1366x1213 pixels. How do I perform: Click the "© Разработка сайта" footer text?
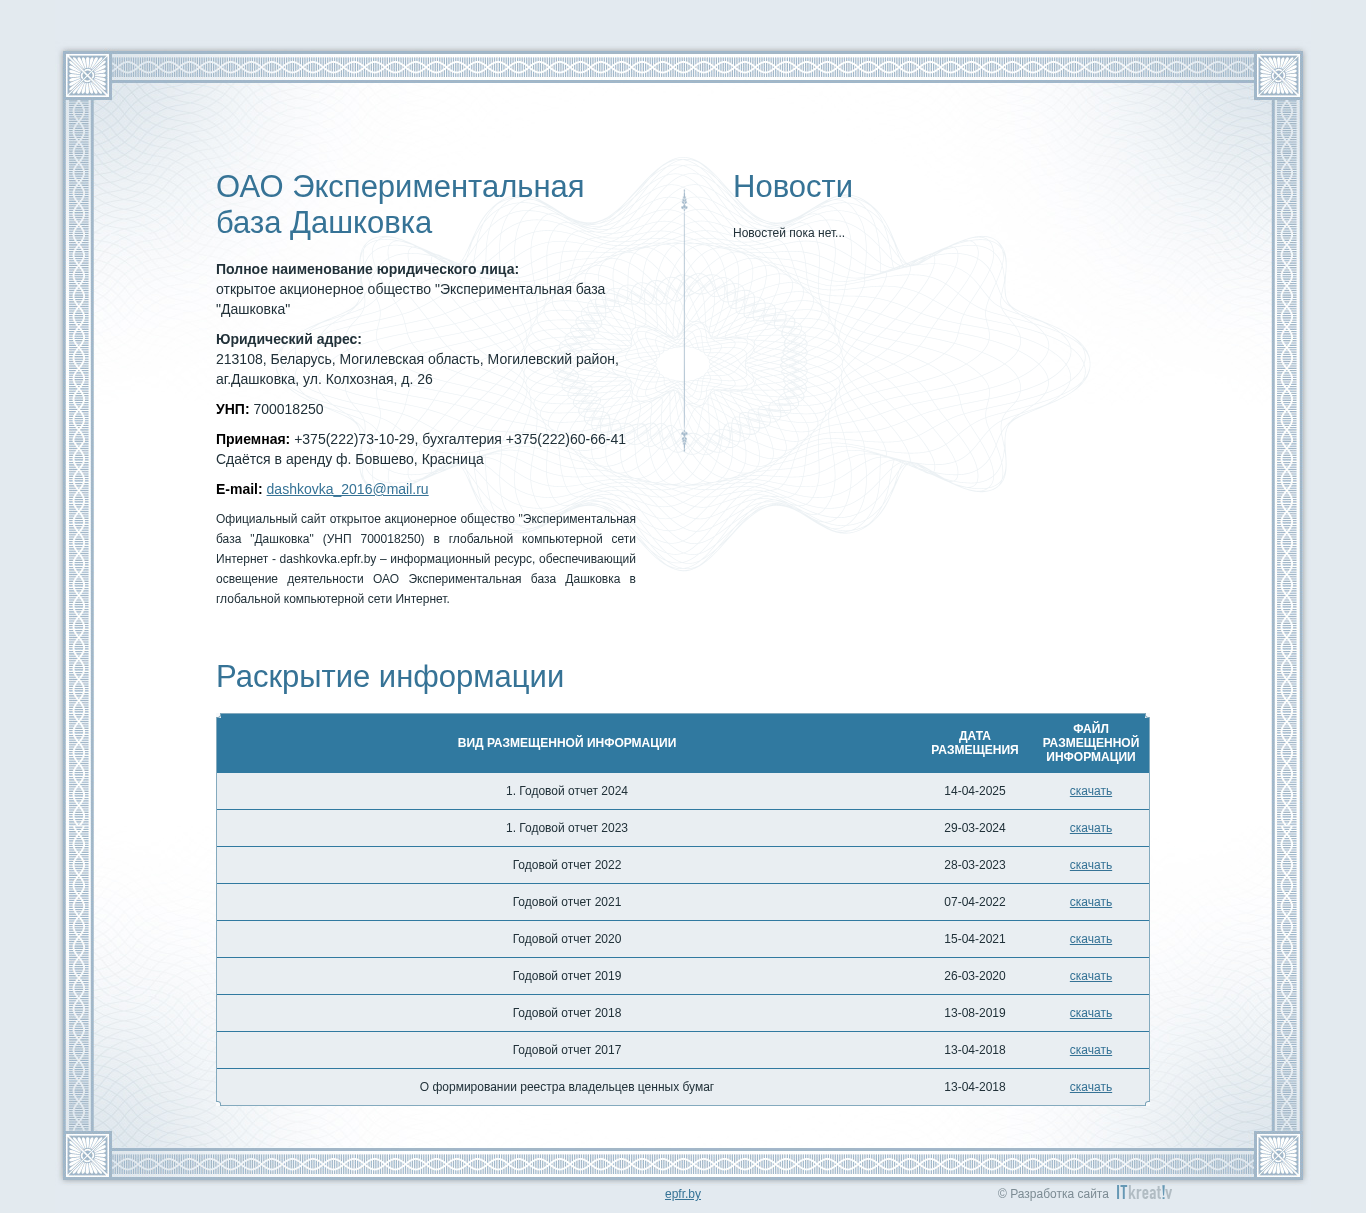tap(1053, 1194)
